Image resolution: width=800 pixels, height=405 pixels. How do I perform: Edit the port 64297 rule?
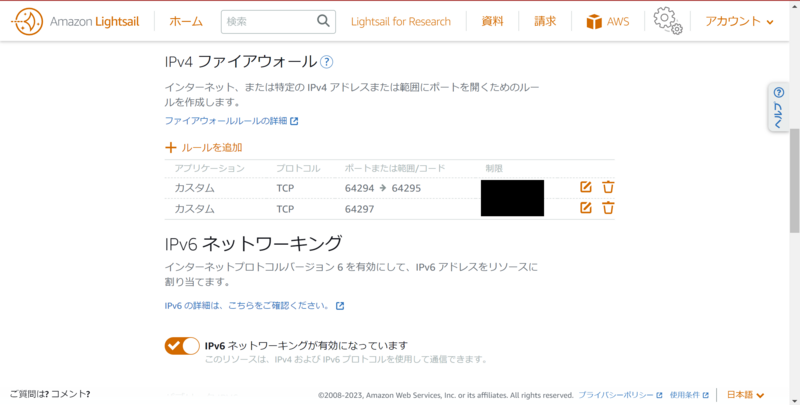click(x=586, y=208)
